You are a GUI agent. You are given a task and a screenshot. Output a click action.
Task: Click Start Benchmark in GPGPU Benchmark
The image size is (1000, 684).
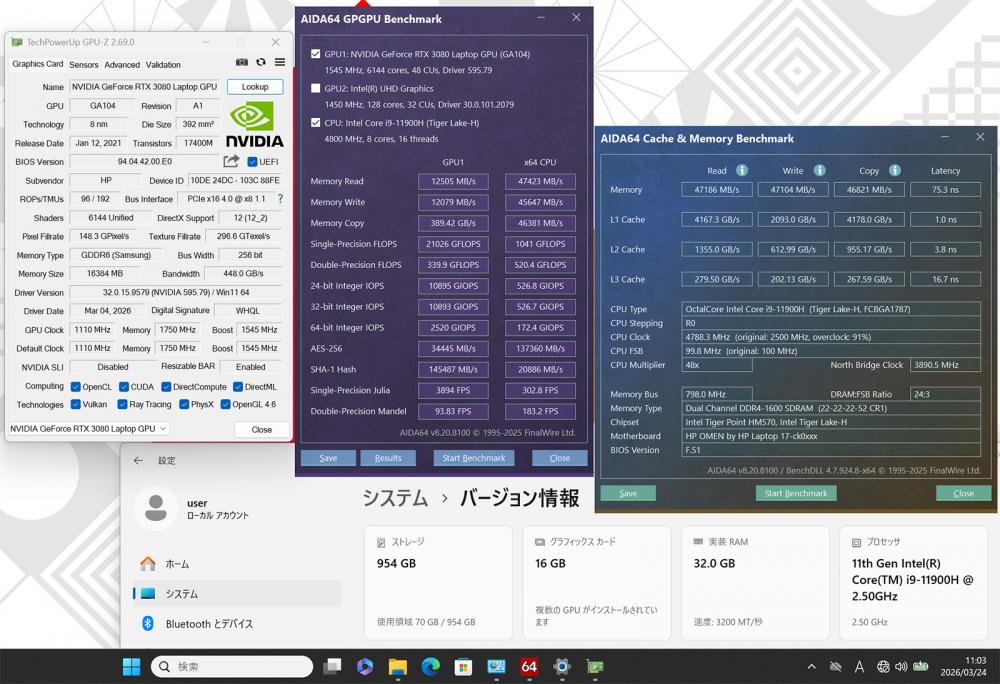[474, 458]
